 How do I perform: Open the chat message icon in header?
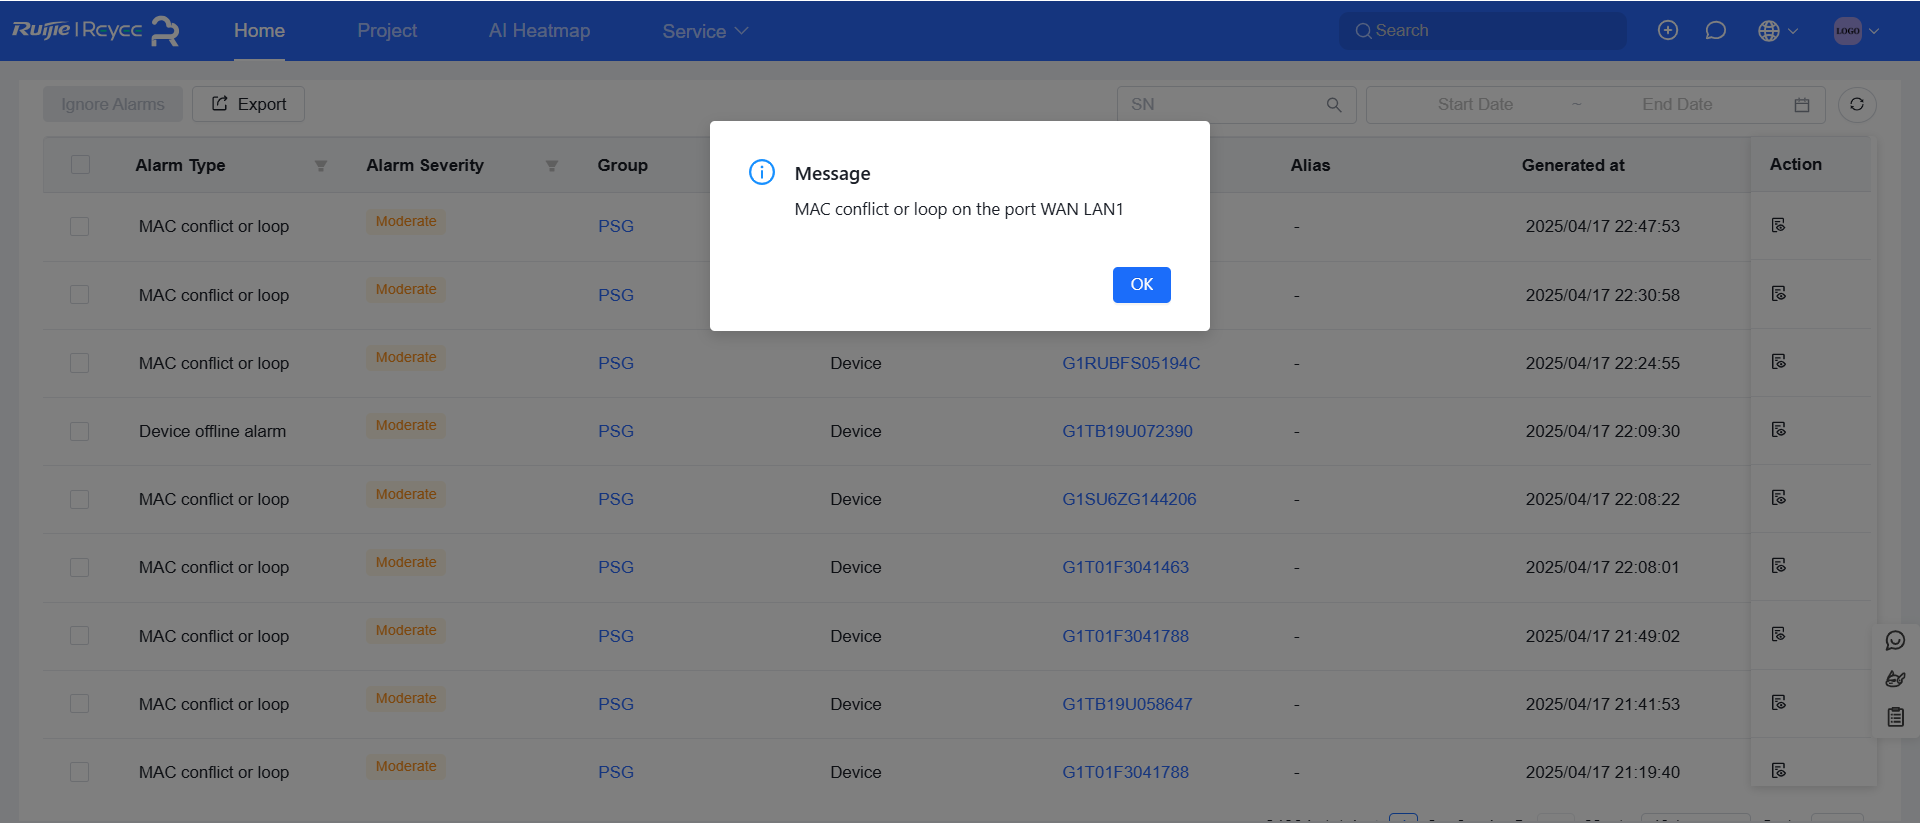click(x=1715, y=31)
